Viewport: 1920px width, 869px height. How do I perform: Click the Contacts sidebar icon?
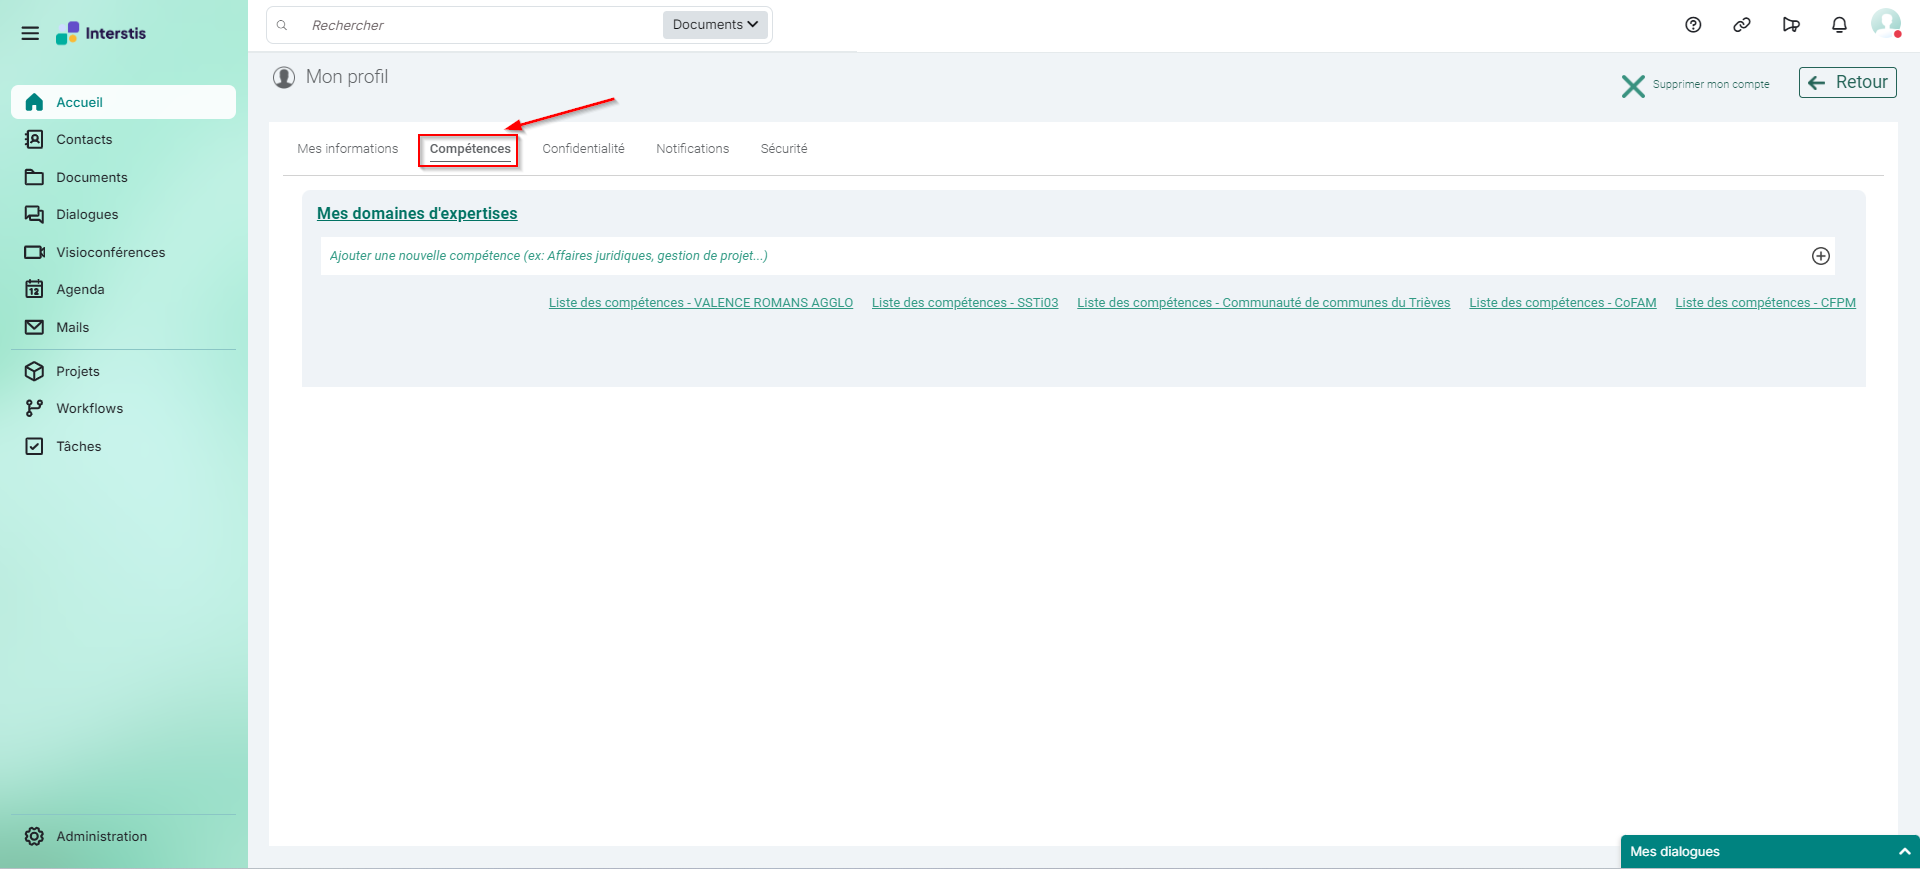(x=34, y=139)
